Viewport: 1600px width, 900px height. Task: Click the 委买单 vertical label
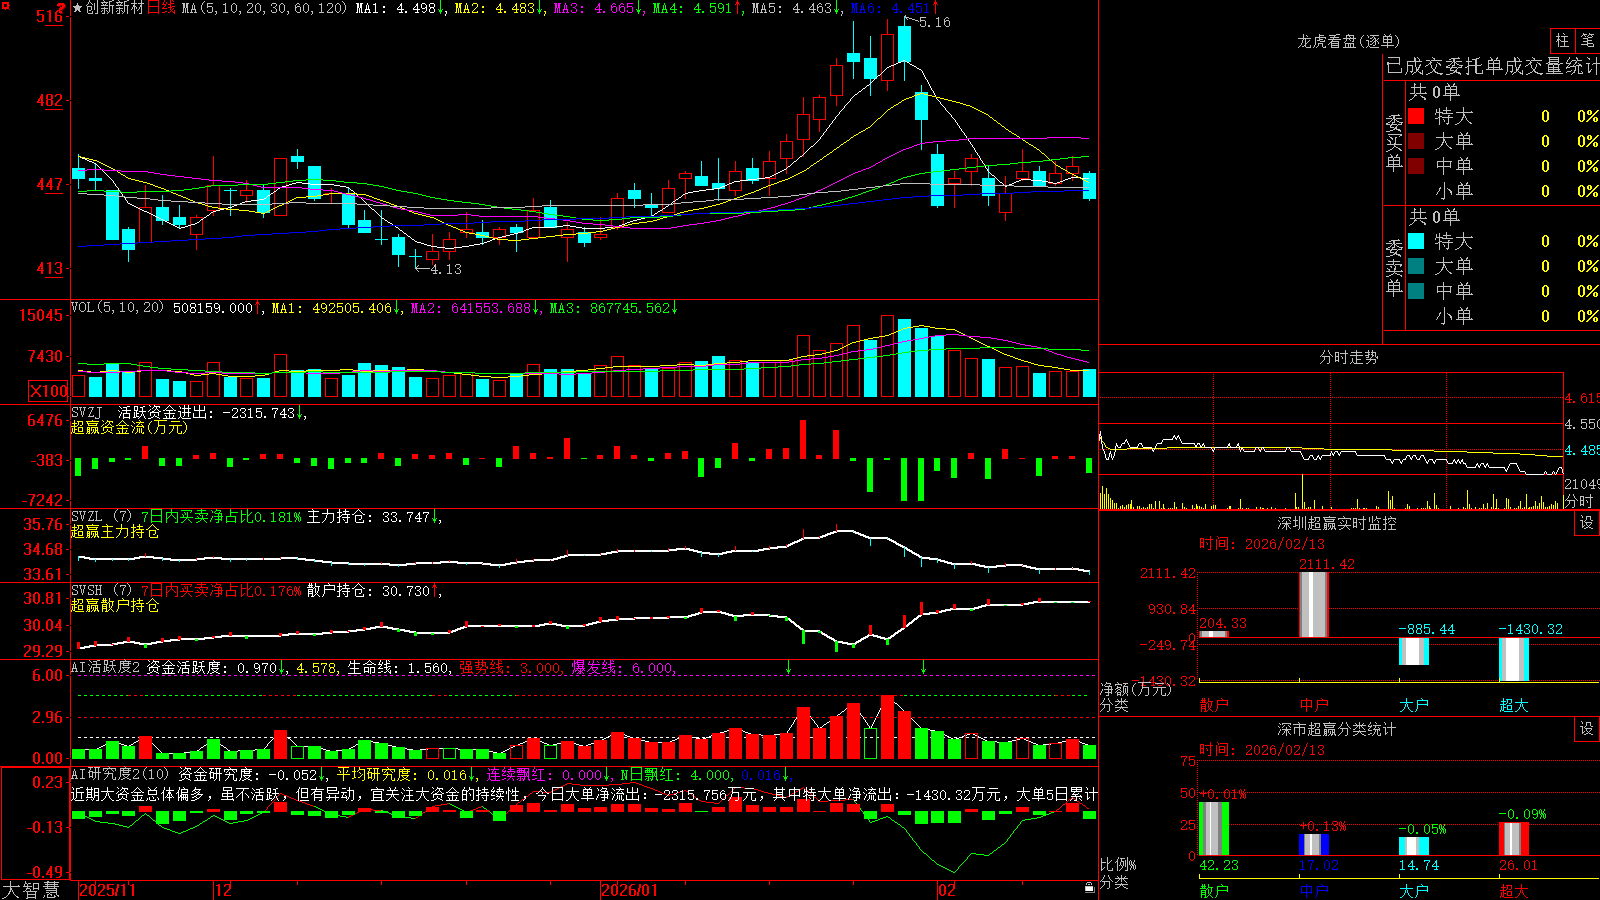[1394, 142]
